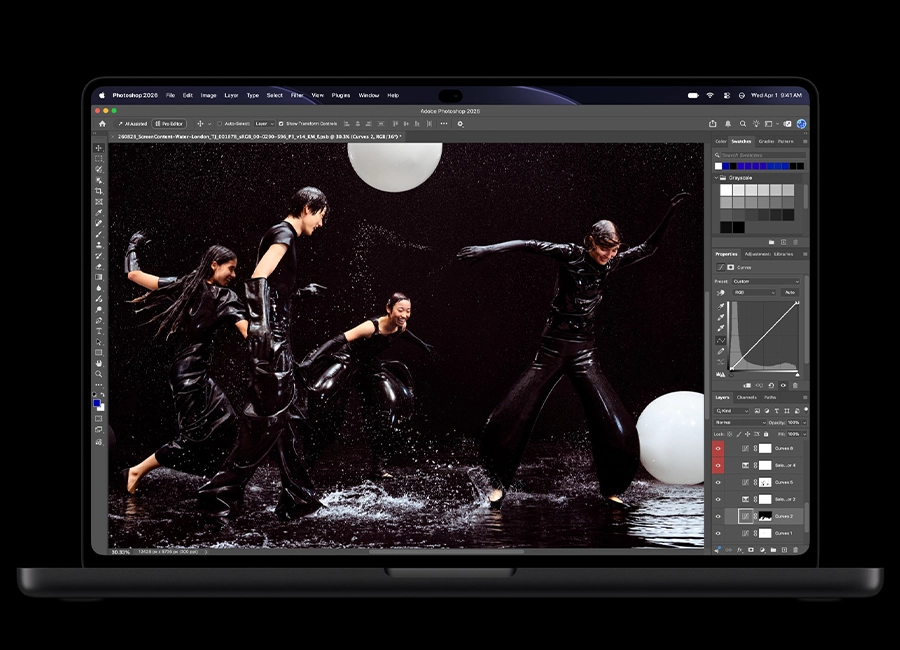The height and width of the screenshot is (650, 900).
Task: Switch to the Channels tab
Action: (747, 397)
